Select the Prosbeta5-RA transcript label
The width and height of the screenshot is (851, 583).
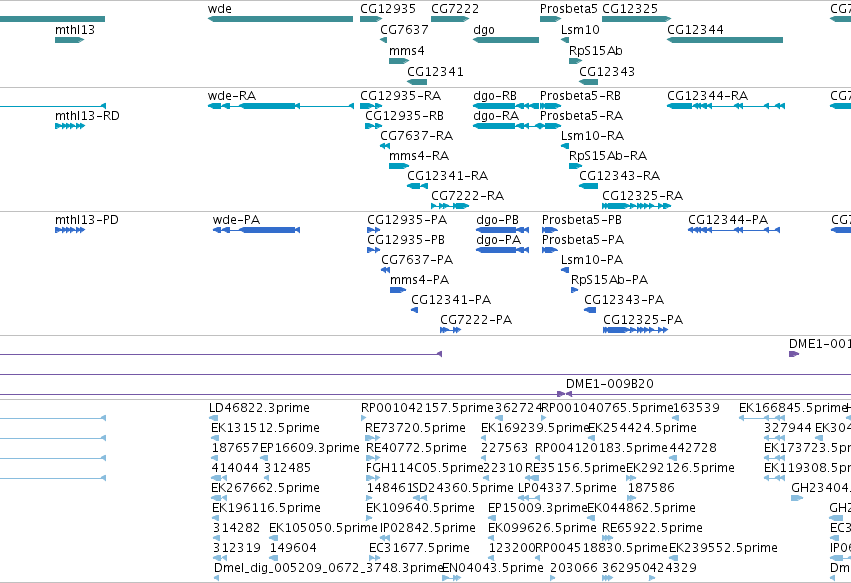point(581,116)
